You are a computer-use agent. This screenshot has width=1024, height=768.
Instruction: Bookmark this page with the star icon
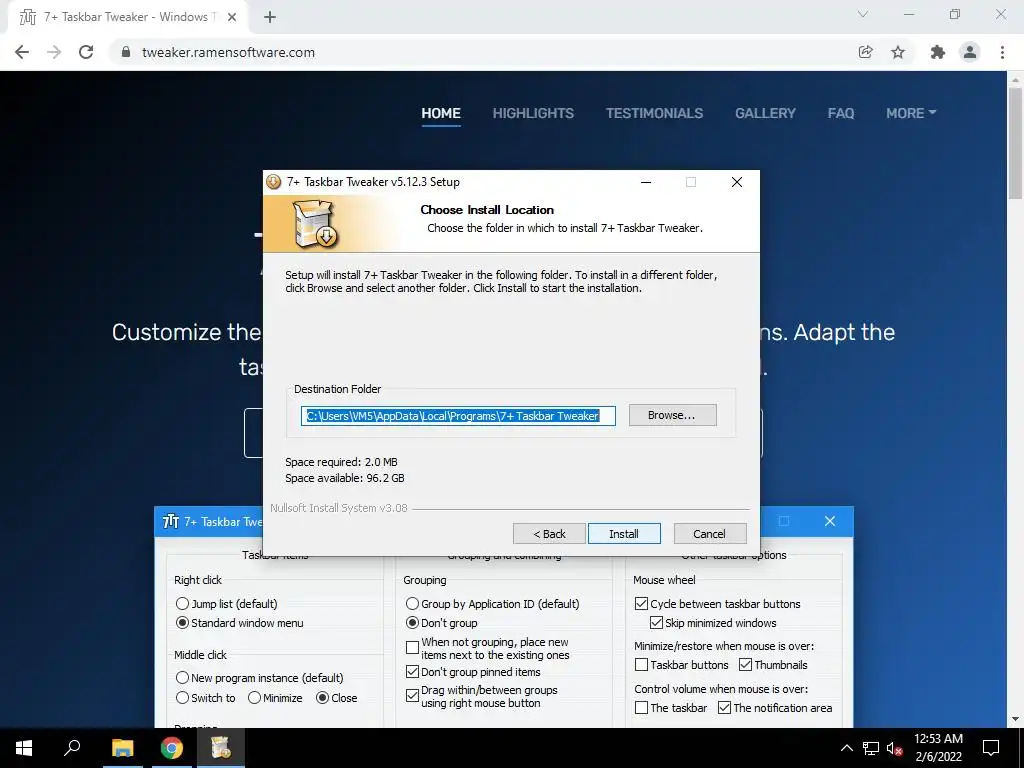[898, 52]
